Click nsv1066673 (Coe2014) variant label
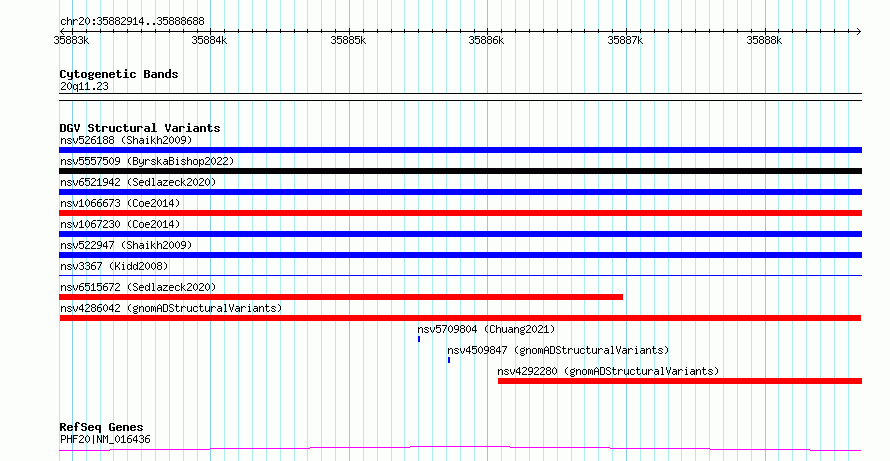Image resolution: width=890 pixels, height=461 pixels. 120,203
